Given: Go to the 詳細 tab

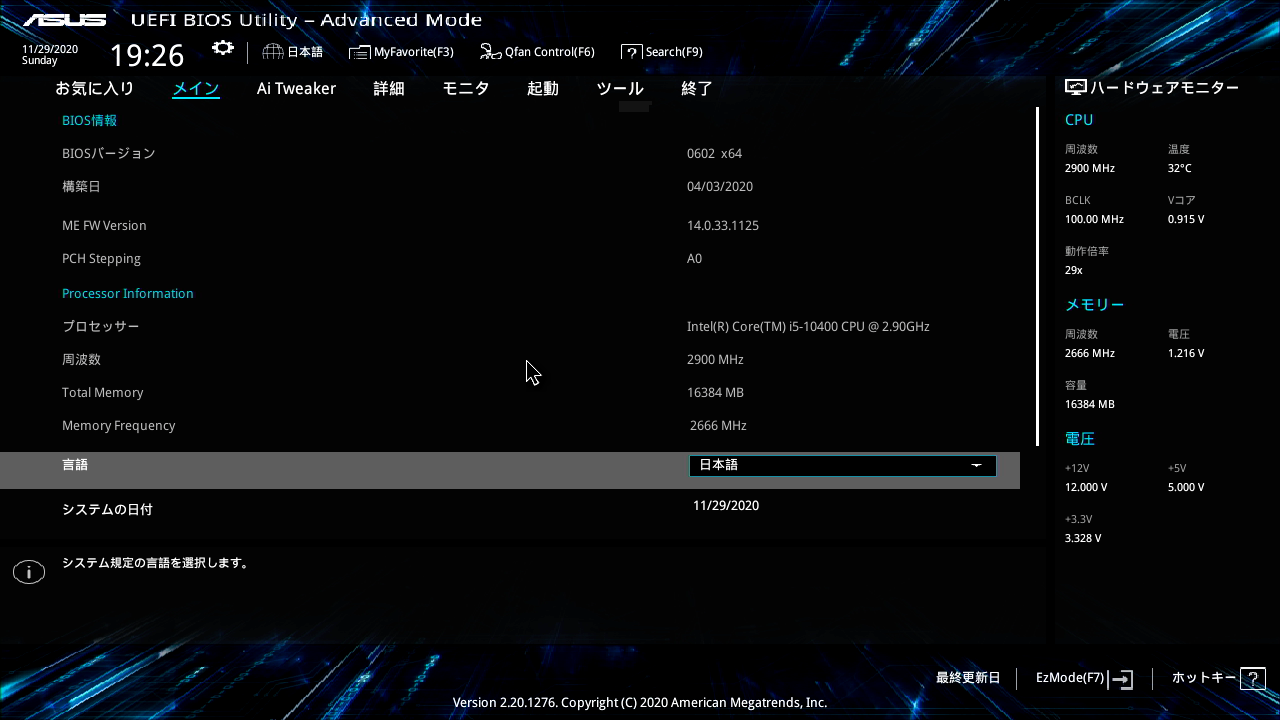Looking at the screenshot, I should (x=389, y=88).
